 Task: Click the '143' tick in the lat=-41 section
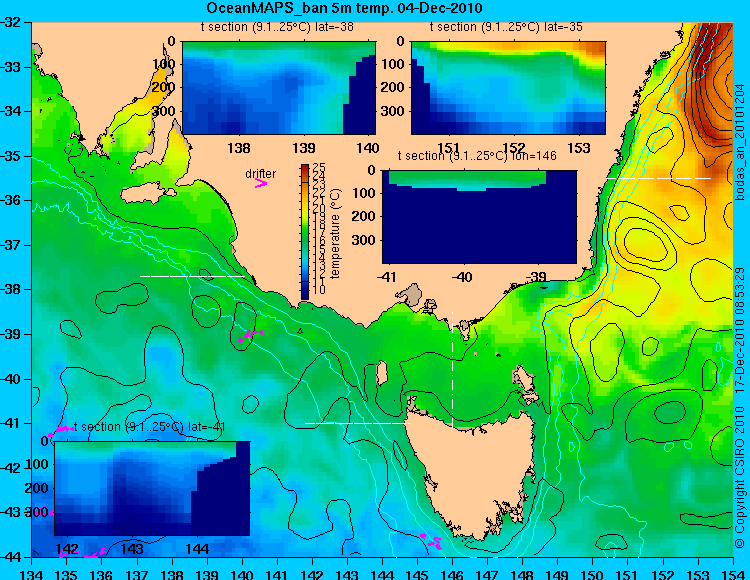click(132, 548)
